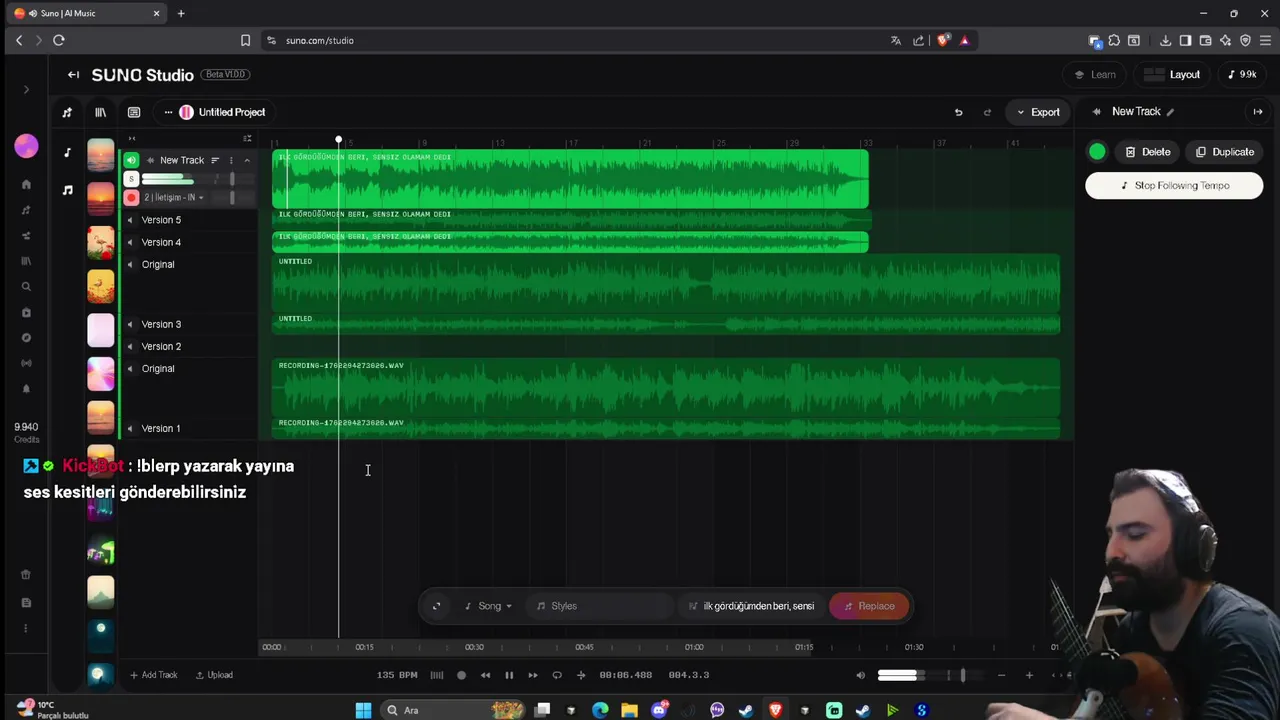Collapse right panel with arrow-to-bar icon
The height and width of the screenshot is (720, 1280).
point(1258,112)
